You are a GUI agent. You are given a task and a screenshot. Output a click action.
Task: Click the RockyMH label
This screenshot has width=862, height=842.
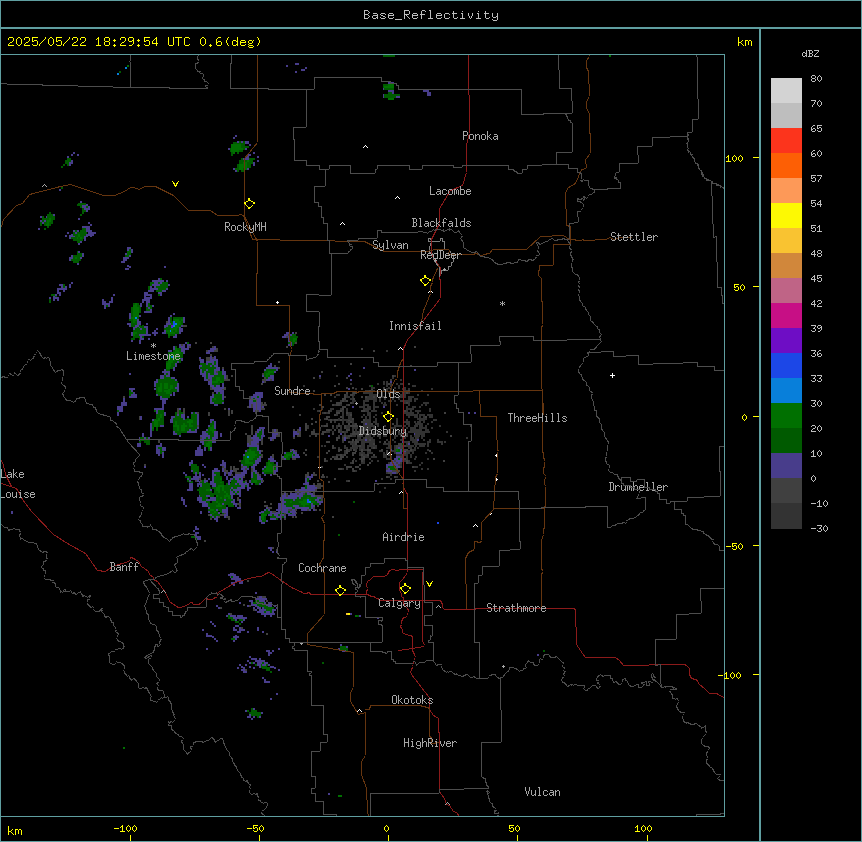click(x=245, y=227)
